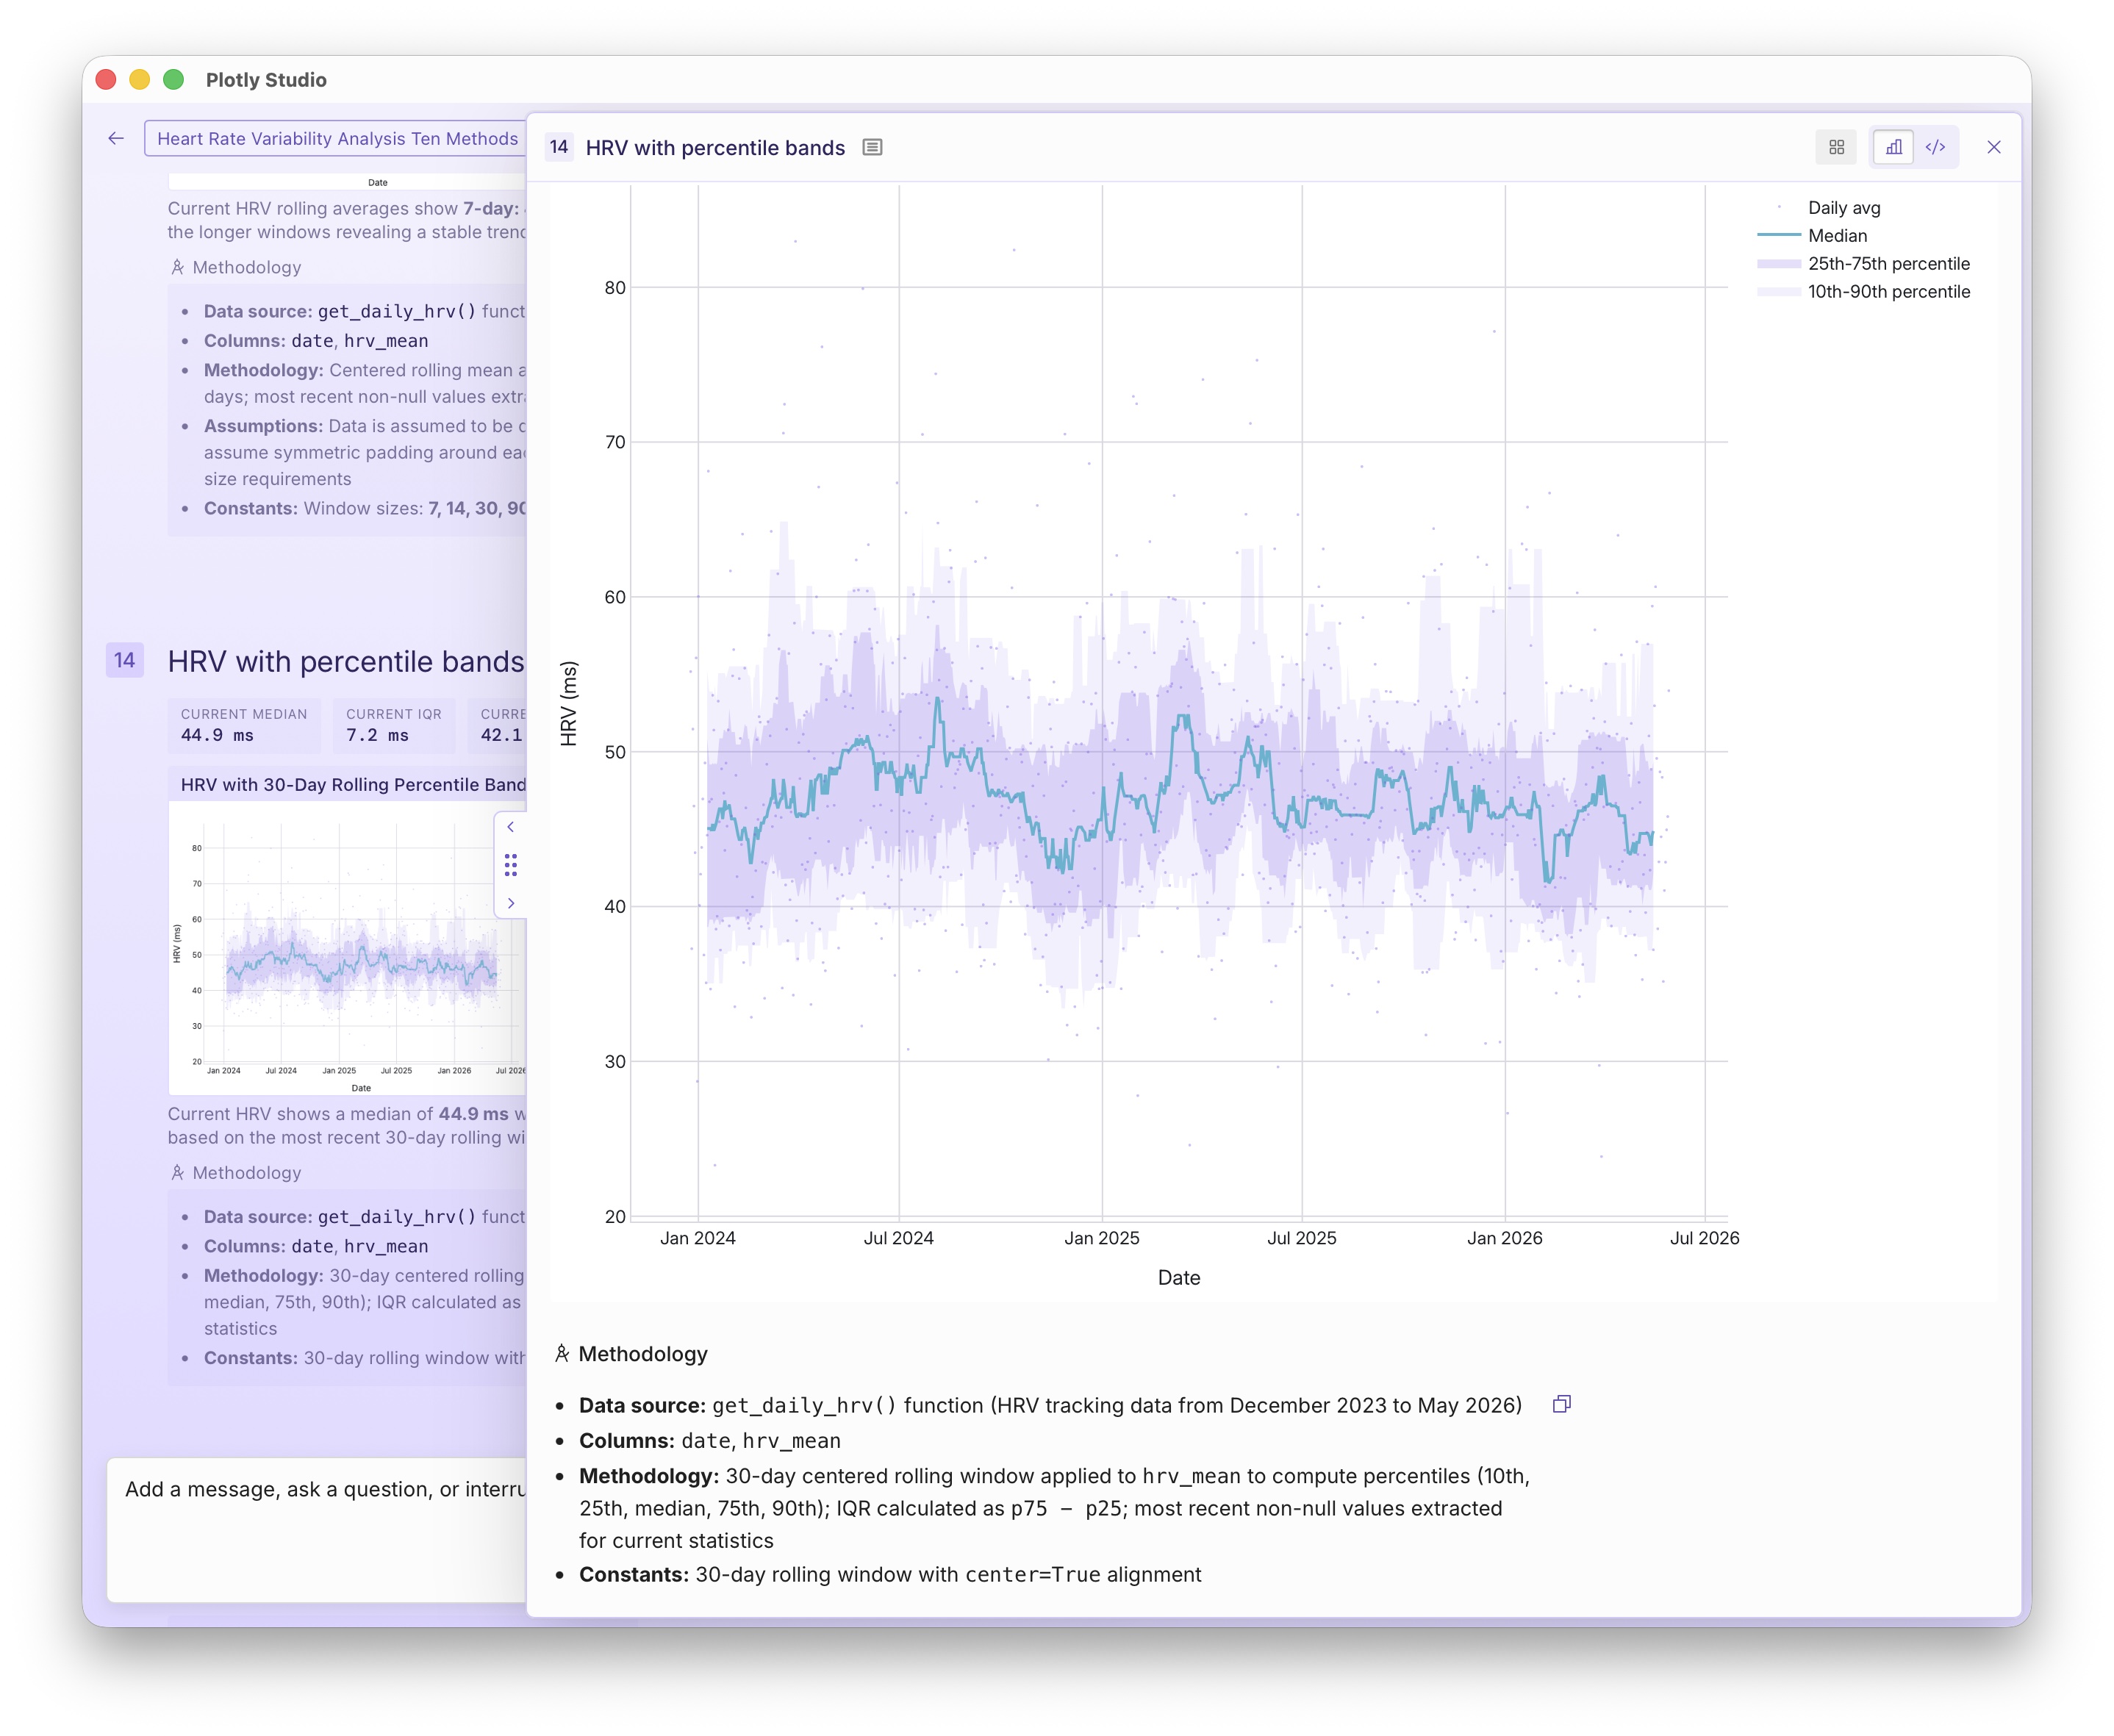
Task: Click the number 14 badge in the panel header
Action: pos(559,147)
